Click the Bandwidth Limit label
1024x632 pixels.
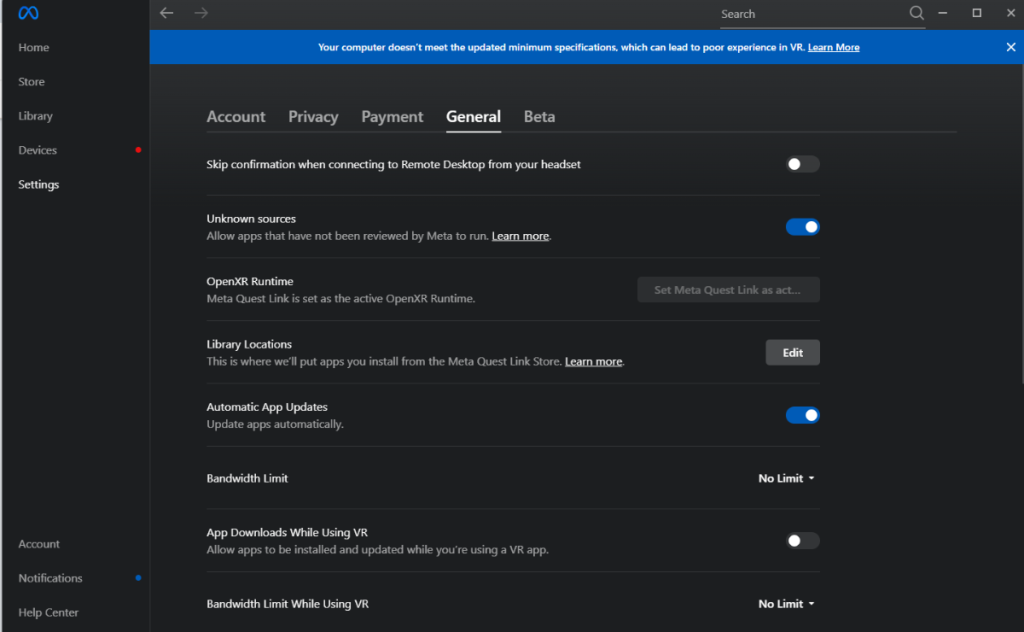click(x=247, y=479)
